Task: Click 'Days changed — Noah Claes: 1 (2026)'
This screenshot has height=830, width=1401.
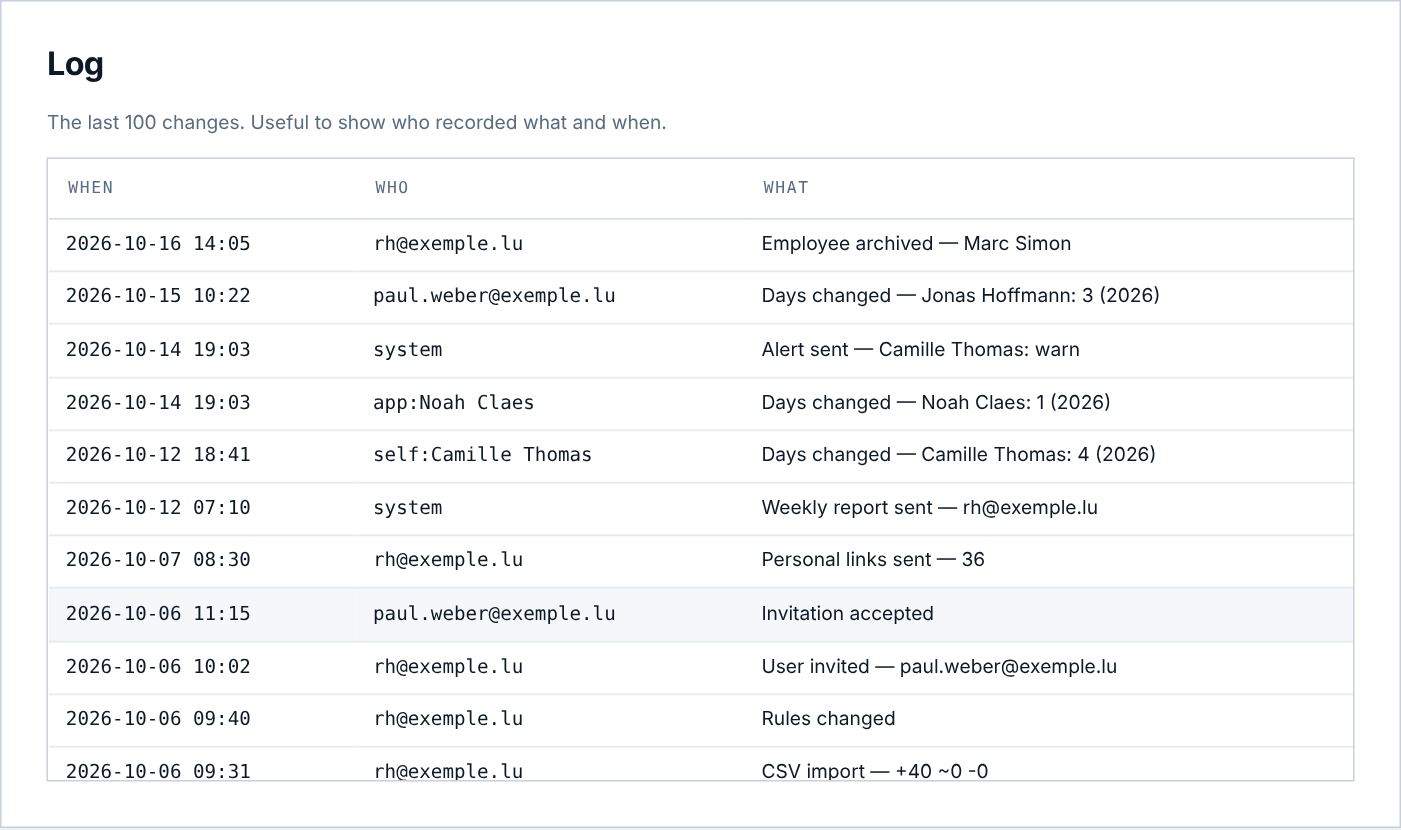Action: click(936, 403)
